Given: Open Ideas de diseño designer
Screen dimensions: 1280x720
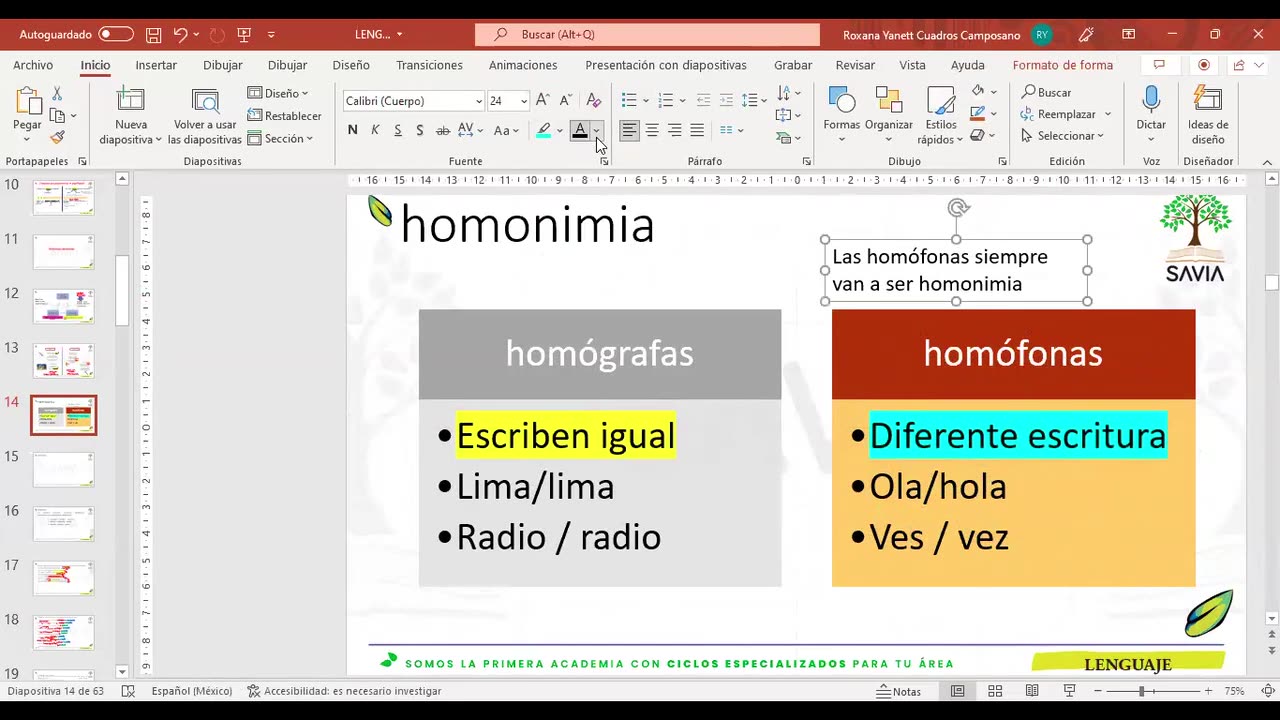Looking at the screenshot, I should tap(1208, 115).
